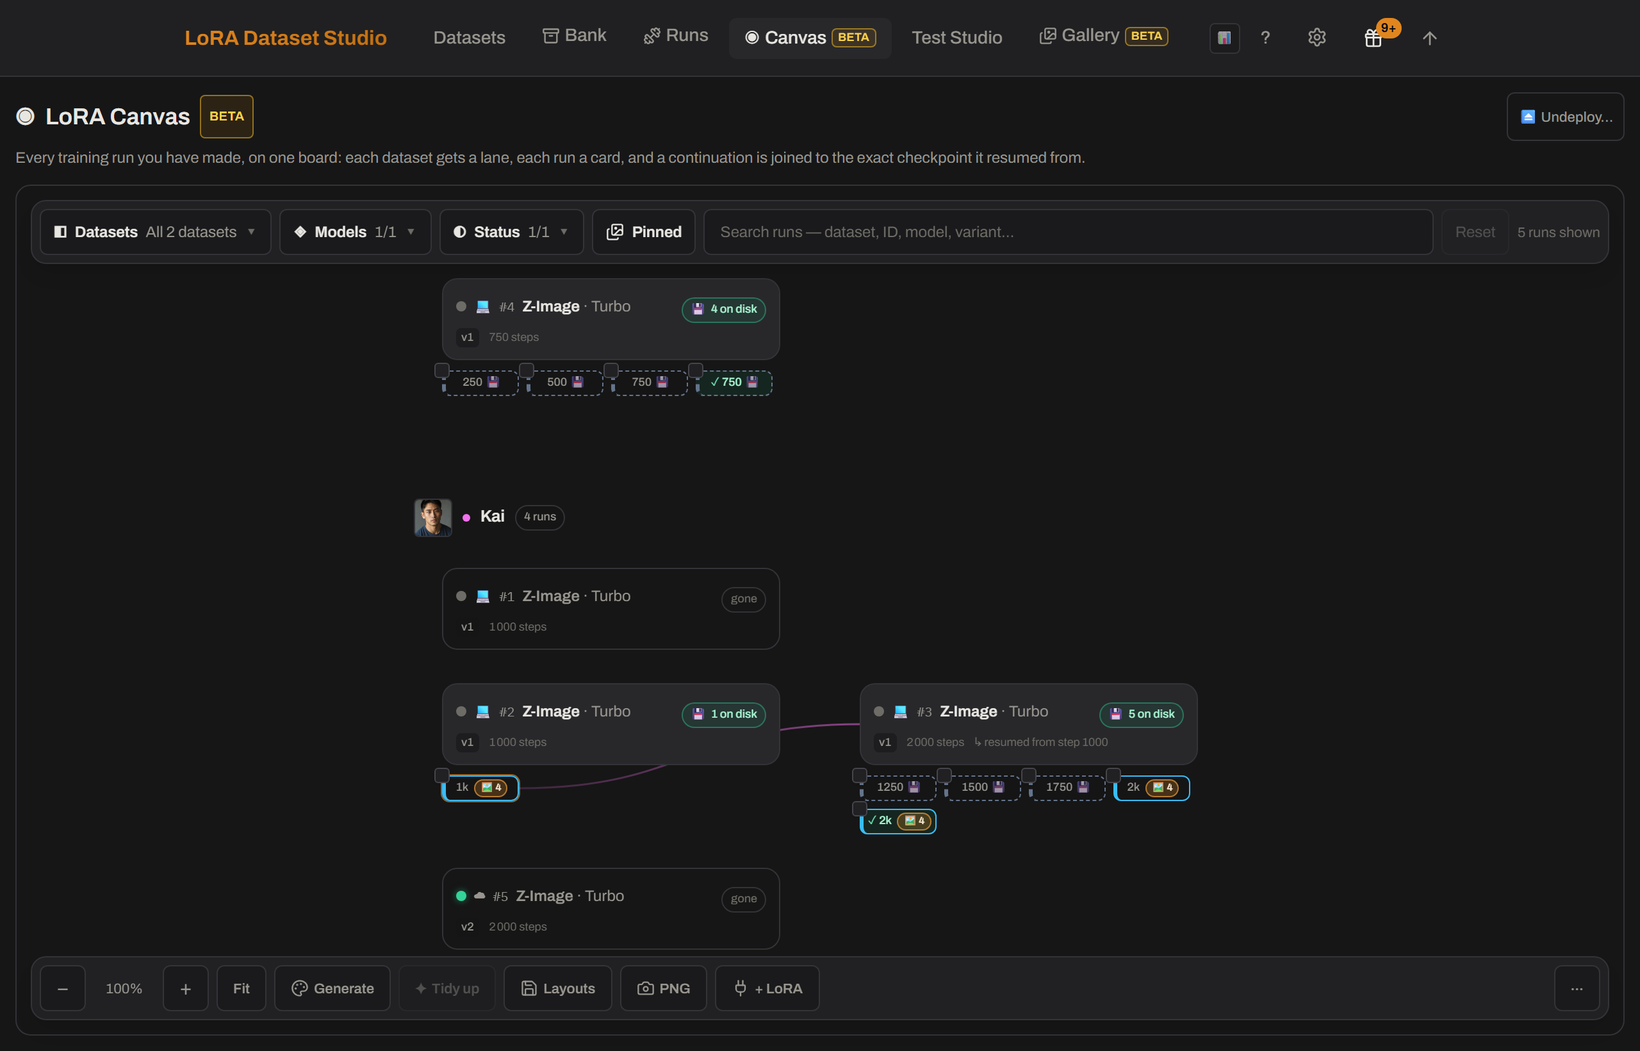
Task: Open the Runs tab
Action: (x=676, y=36)
